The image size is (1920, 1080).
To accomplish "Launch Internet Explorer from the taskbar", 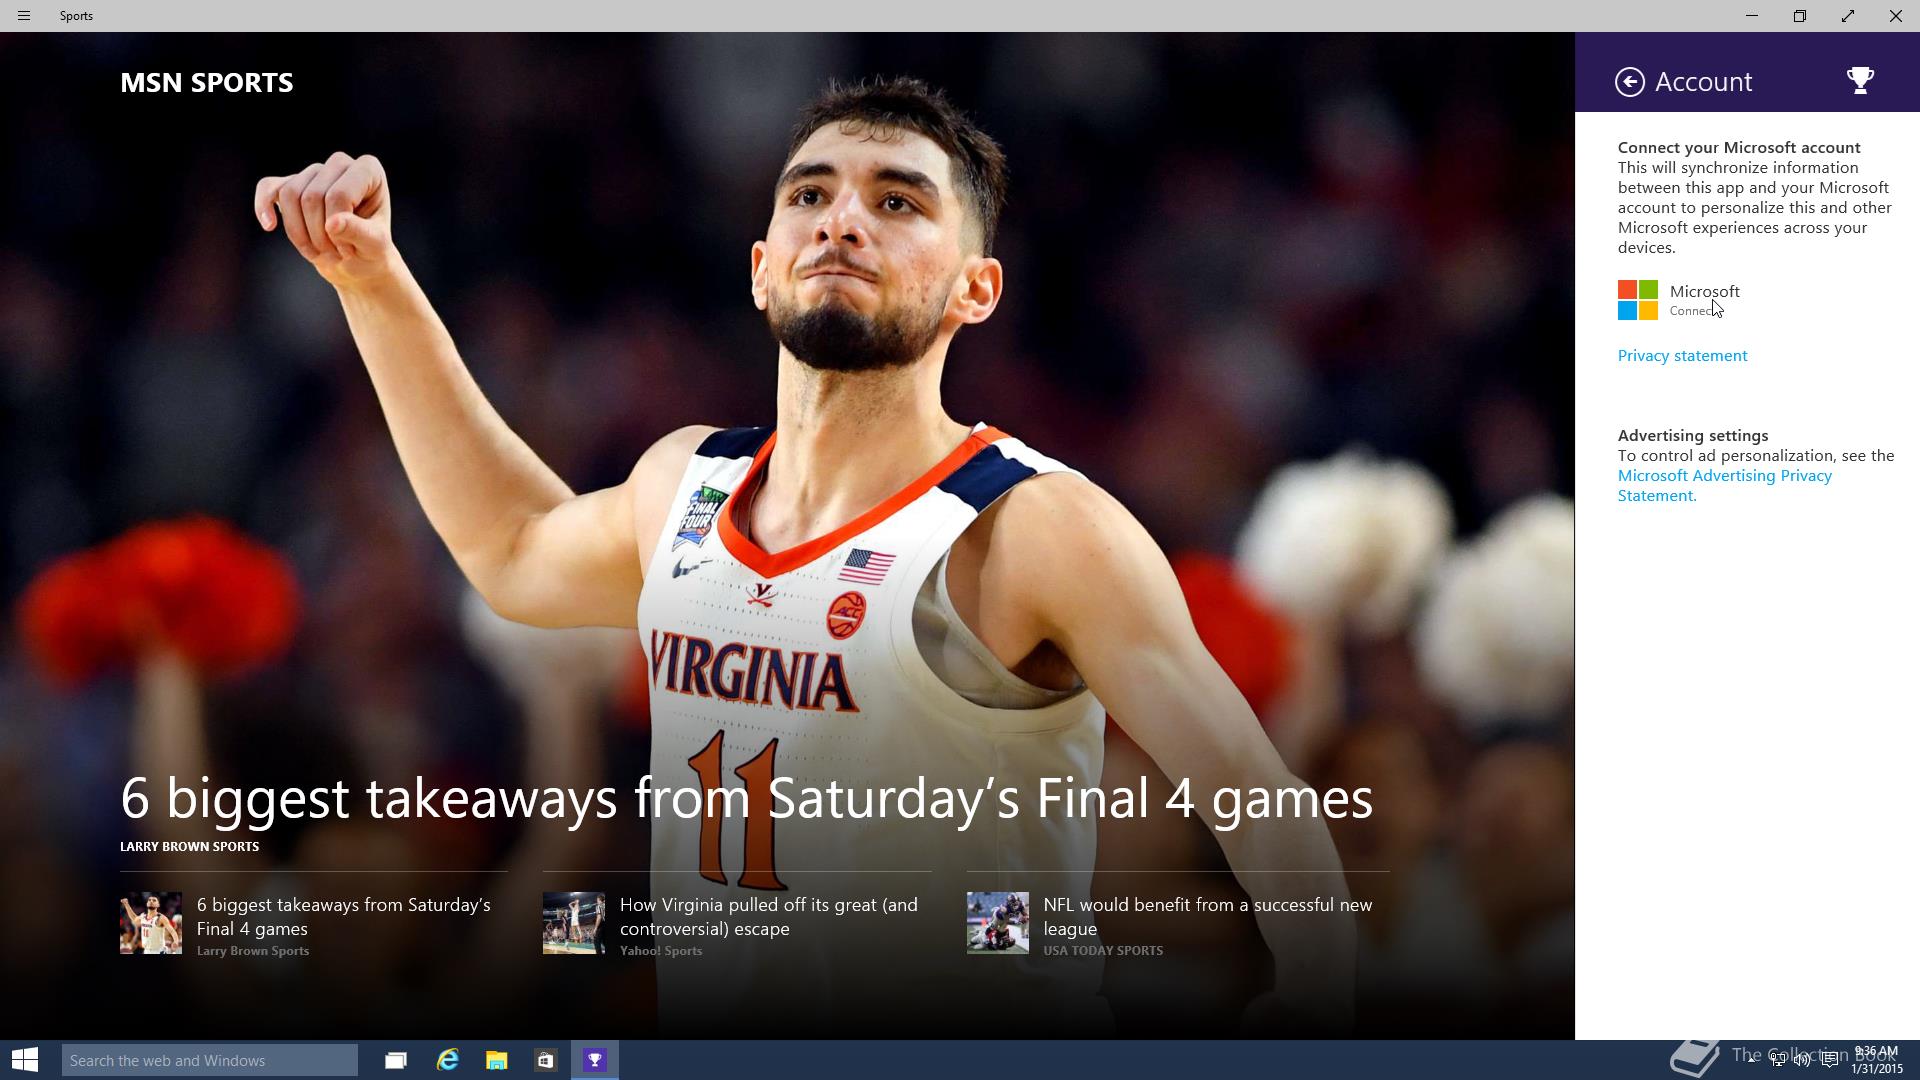I will [x=447, y=1060].
